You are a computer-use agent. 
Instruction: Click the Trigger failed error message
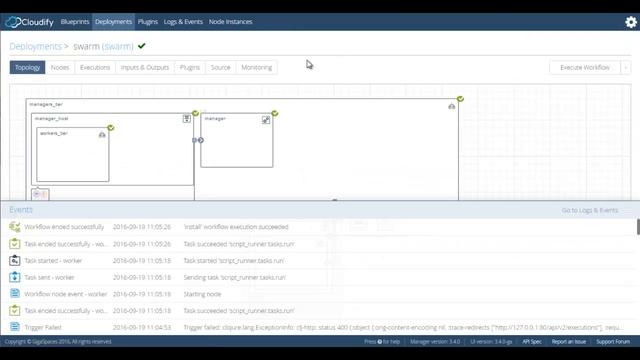[403, 327]
